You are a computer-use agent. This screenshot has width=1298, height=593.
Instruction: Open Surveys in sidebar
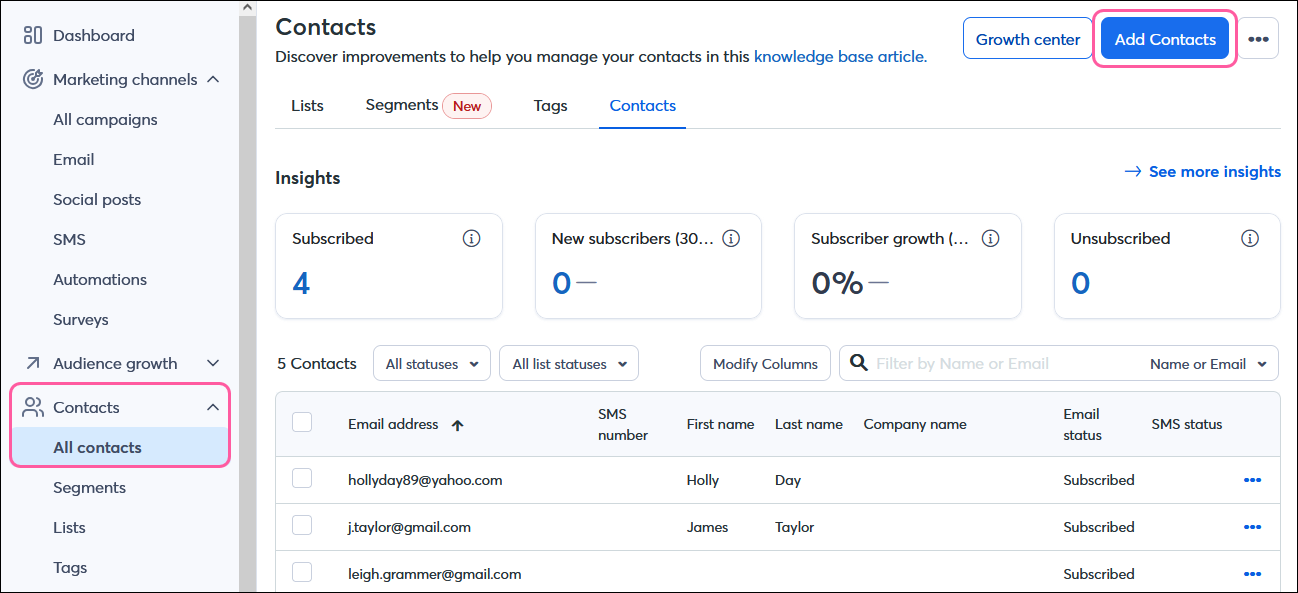[81, 319]
